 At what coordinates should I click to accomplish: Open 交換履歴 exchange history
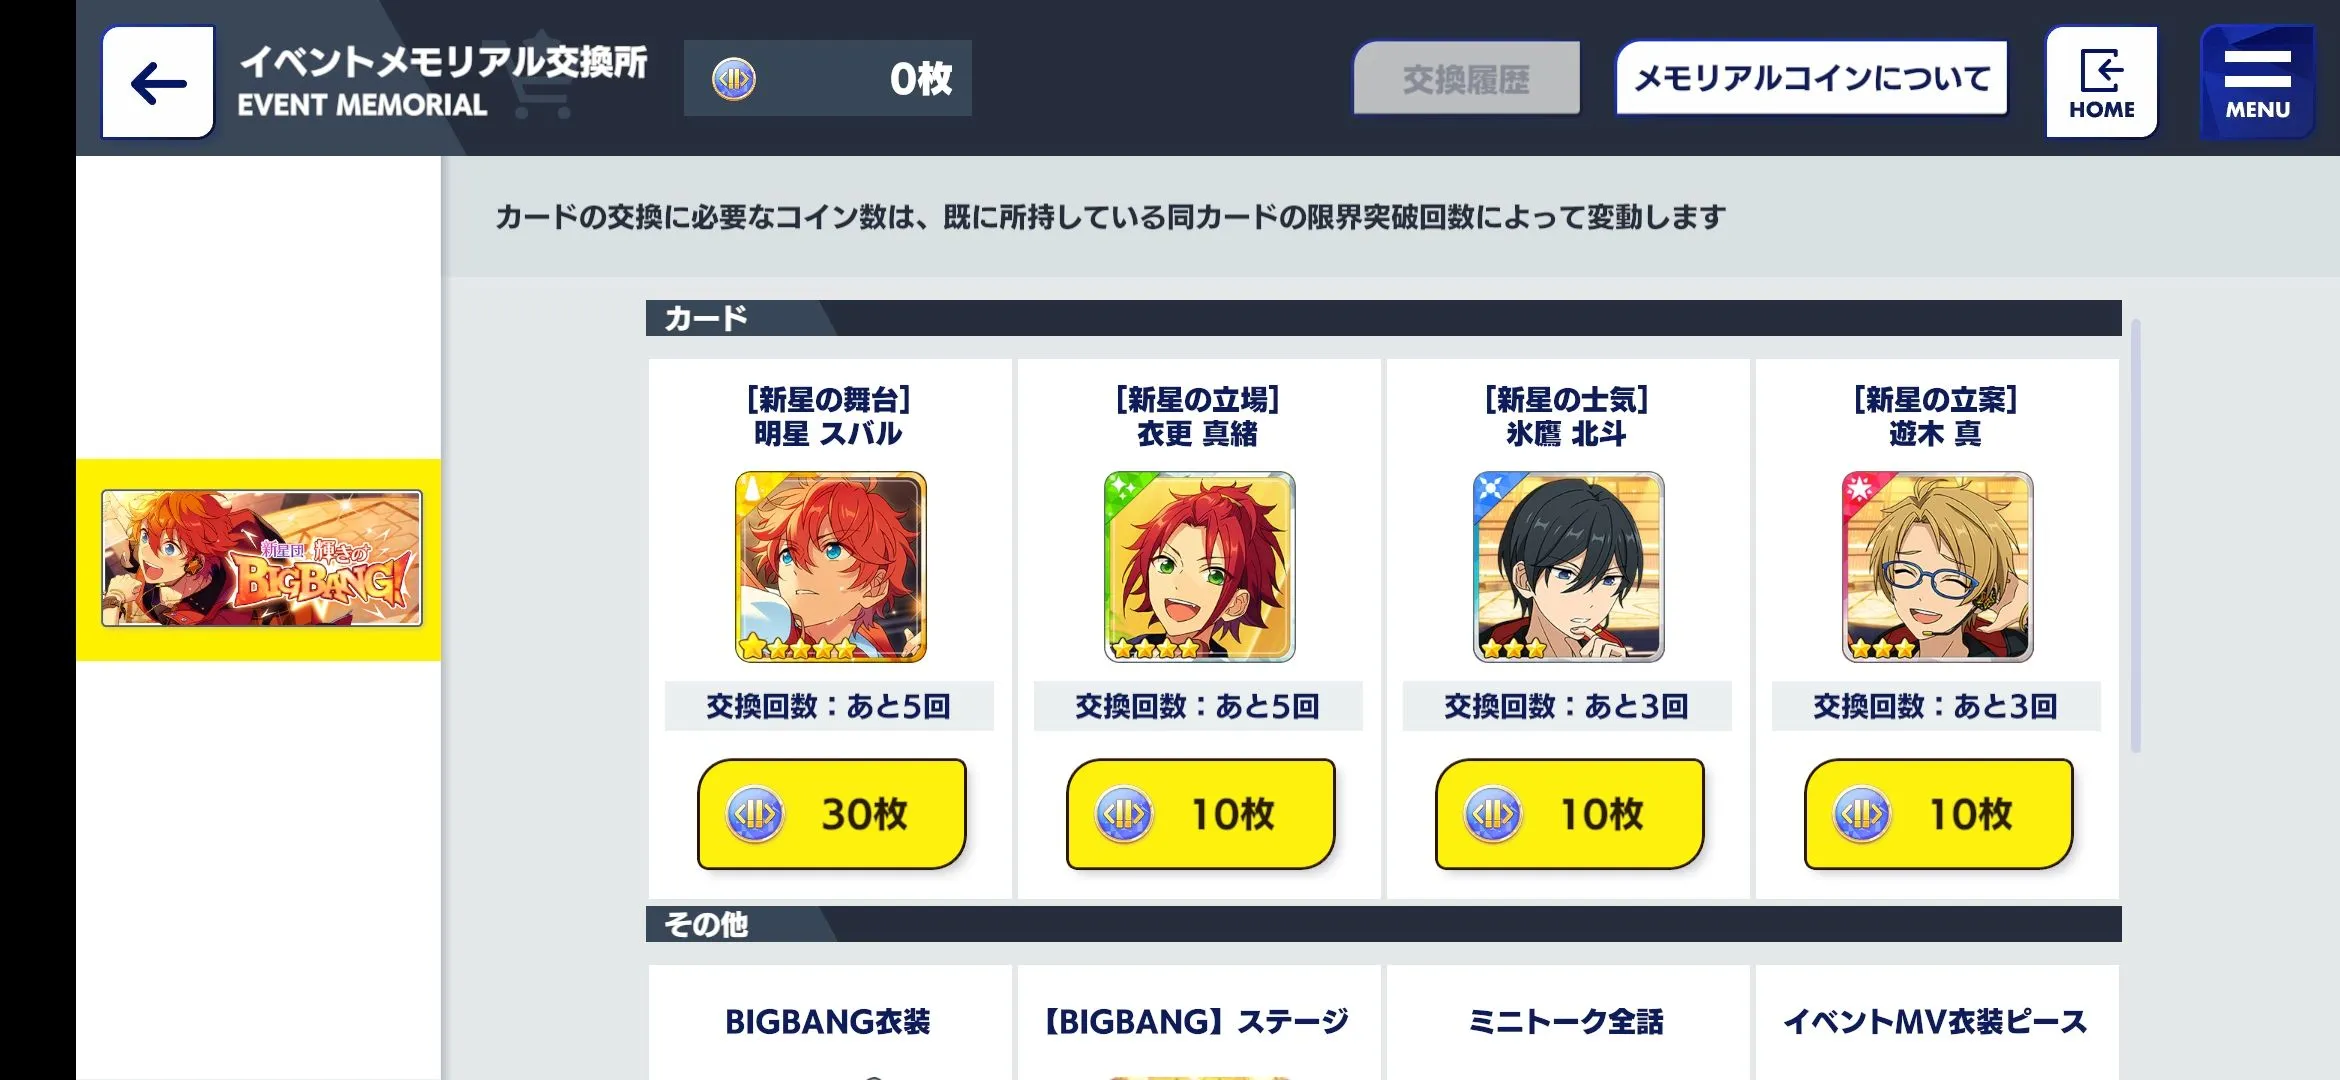click(x=1466, y=79)
